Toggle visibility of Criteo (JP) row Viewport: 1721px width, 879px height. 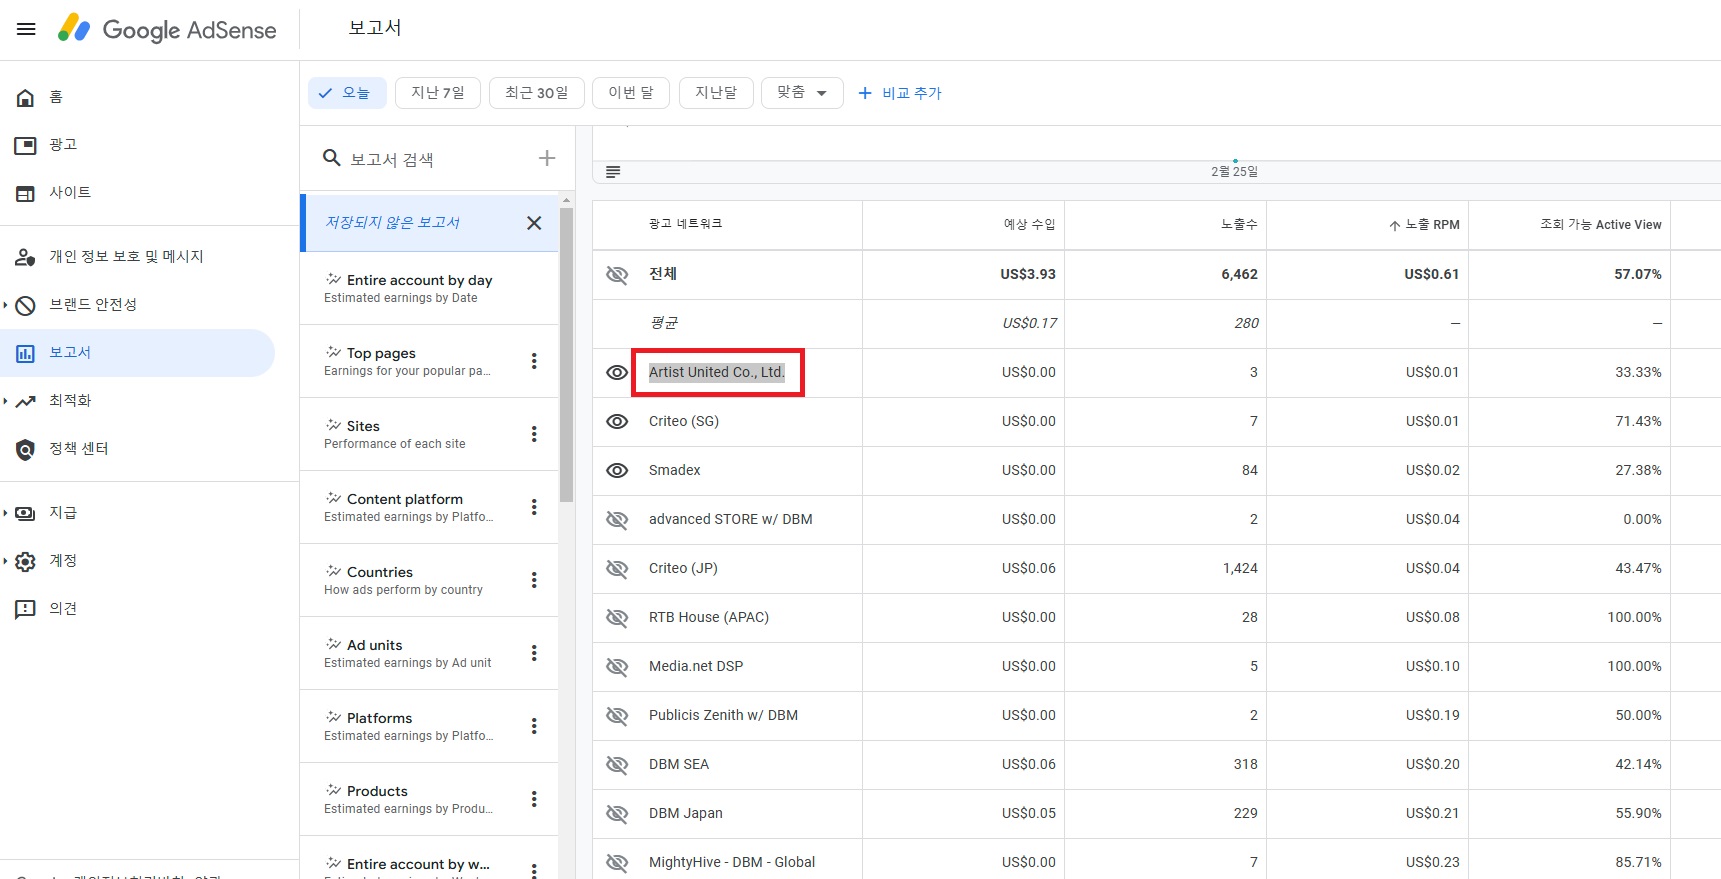[x=617, y=568]
